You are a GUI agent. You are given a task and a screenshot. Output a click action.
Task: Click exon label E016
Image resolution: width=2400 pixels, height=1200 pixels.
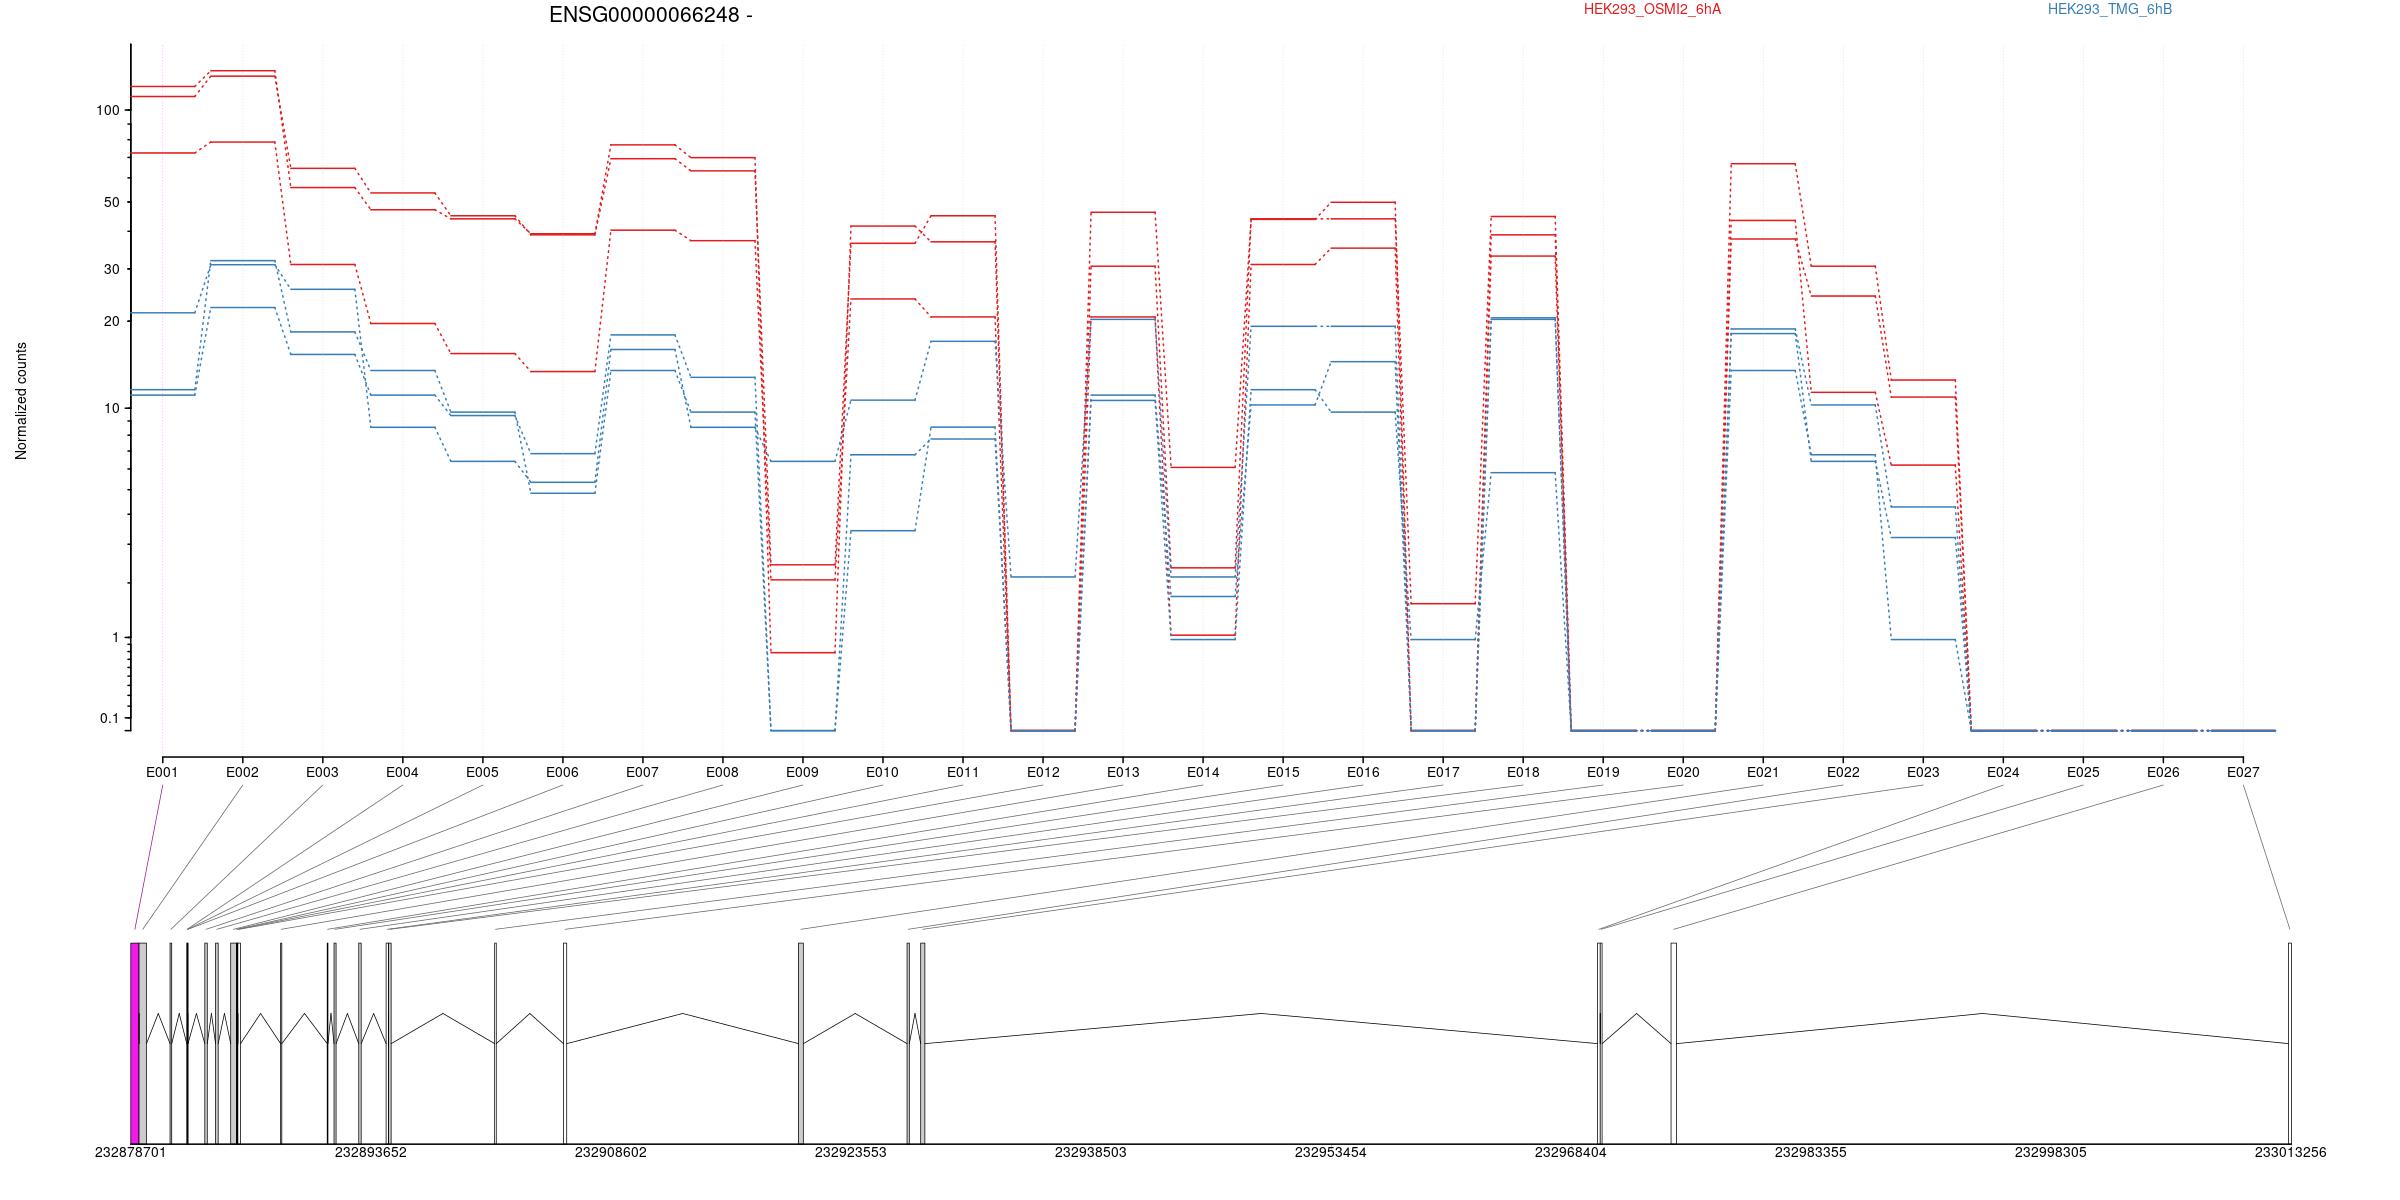(x=1363, y=772)
